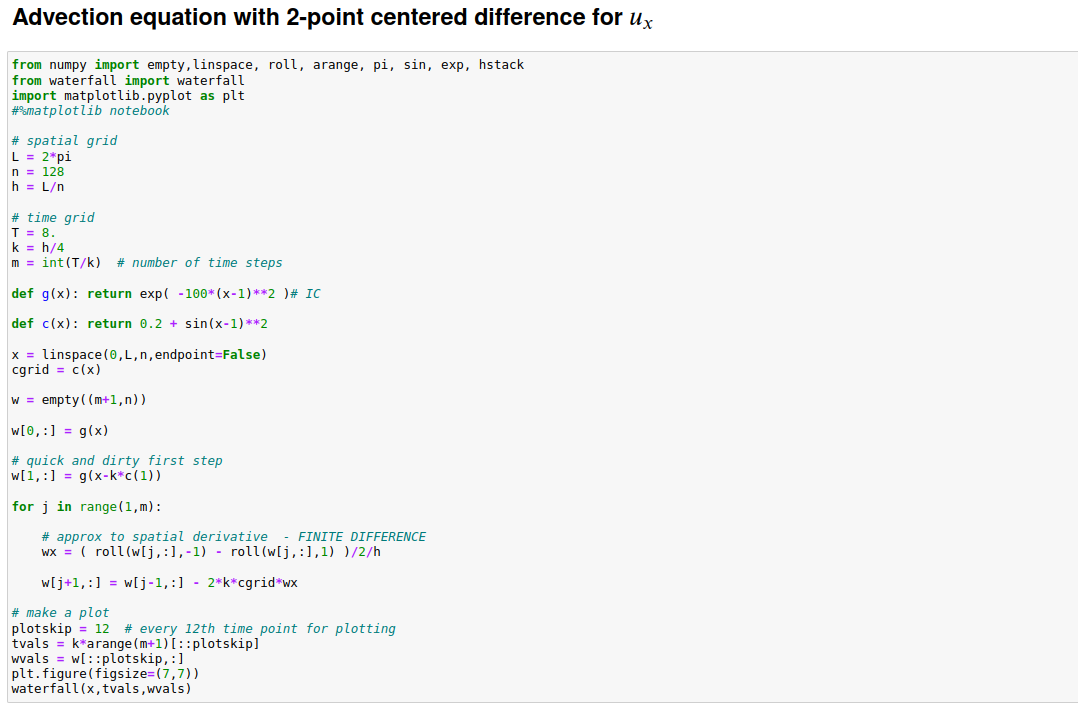Click the 'def c(x)' function definition
Image resolution: width=1078 pixels, height=706 pixels.
140,324
